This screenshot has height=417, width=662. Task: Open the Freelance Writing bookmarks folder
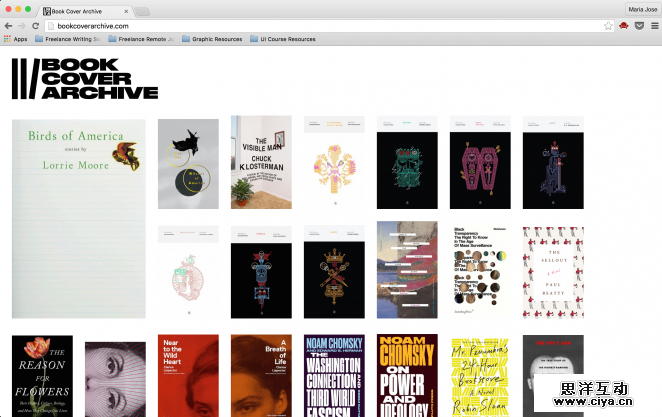[x=68, y=39]
